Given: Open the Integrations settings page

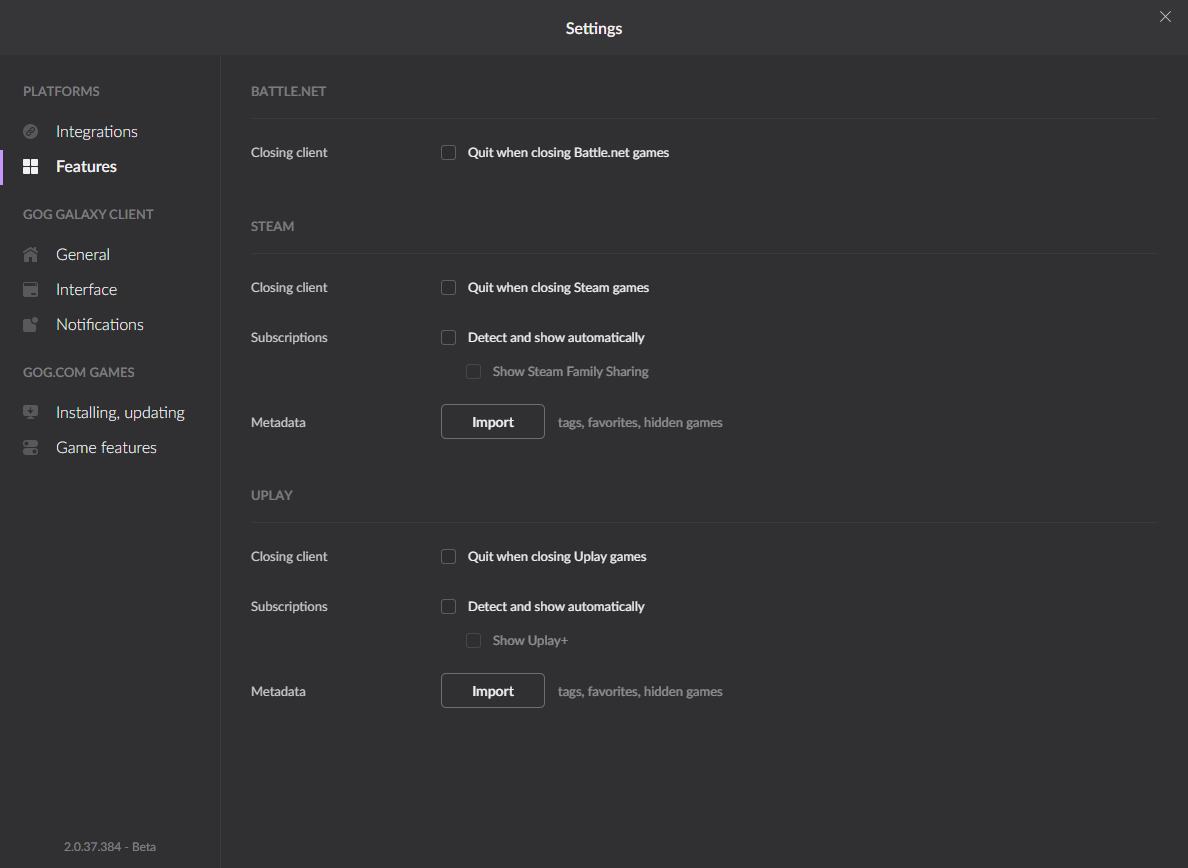Looking at the screenshot, I should (x=97, y=132).
